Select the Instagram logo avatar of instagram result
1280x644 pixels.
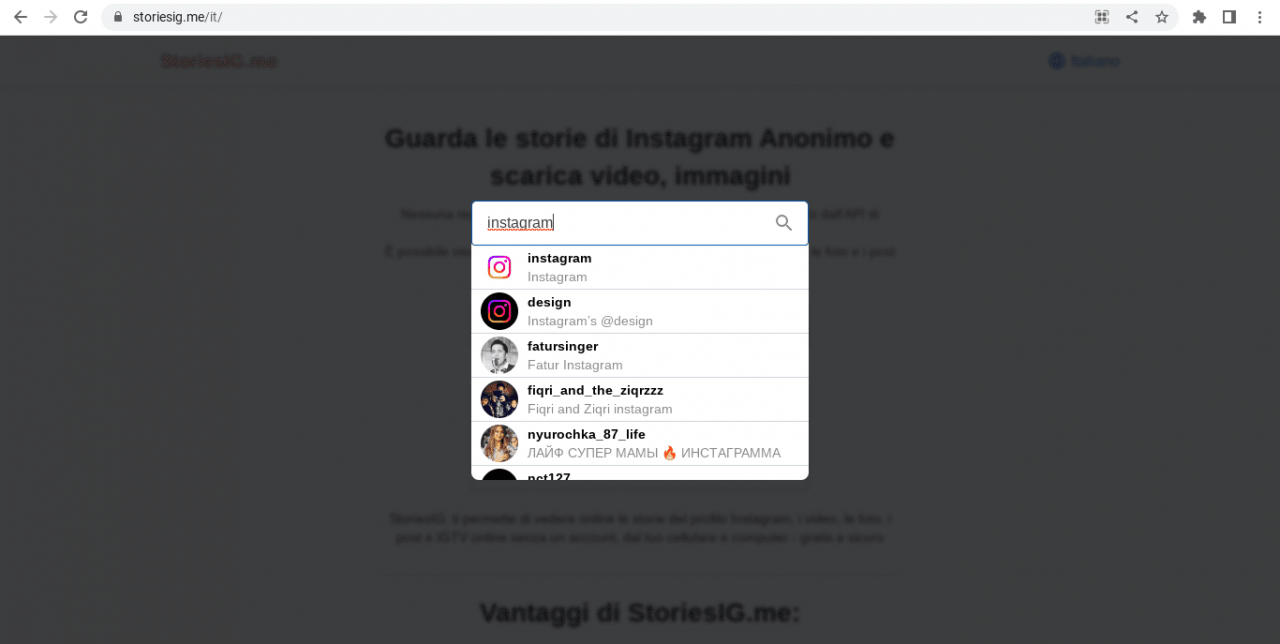point(499,267)
